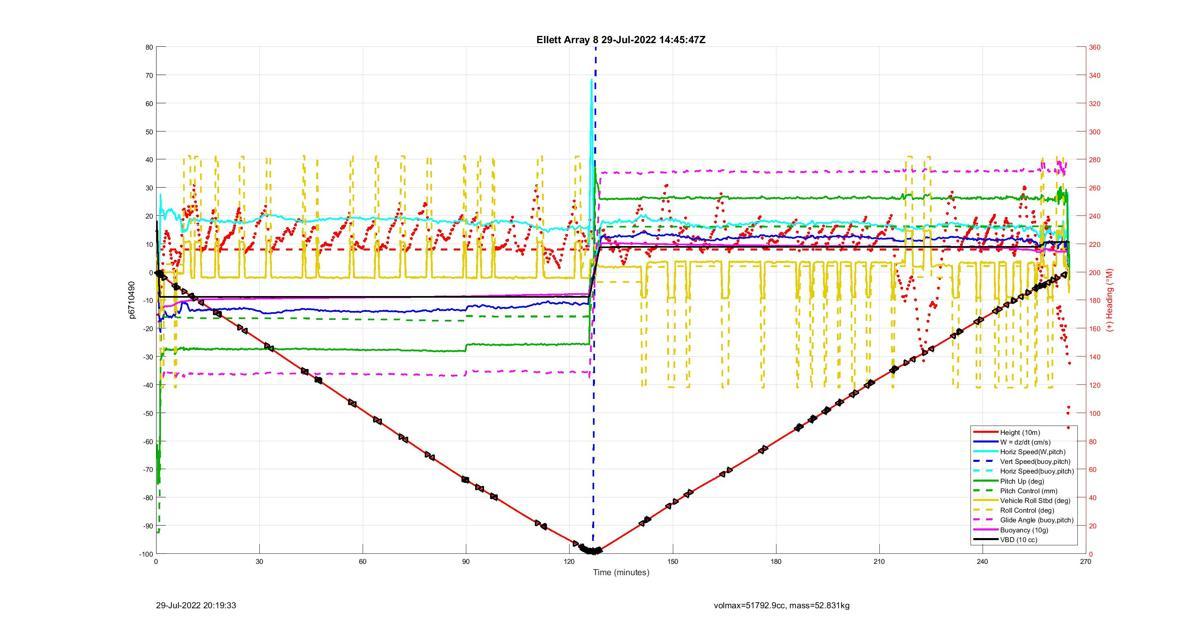The height and width of the screenshot is (622, 1200).
Task: Select the 'Vert Speed(buoy,pitch)' legend entry
Action: pyautogui.click(x=1035, y=461)
